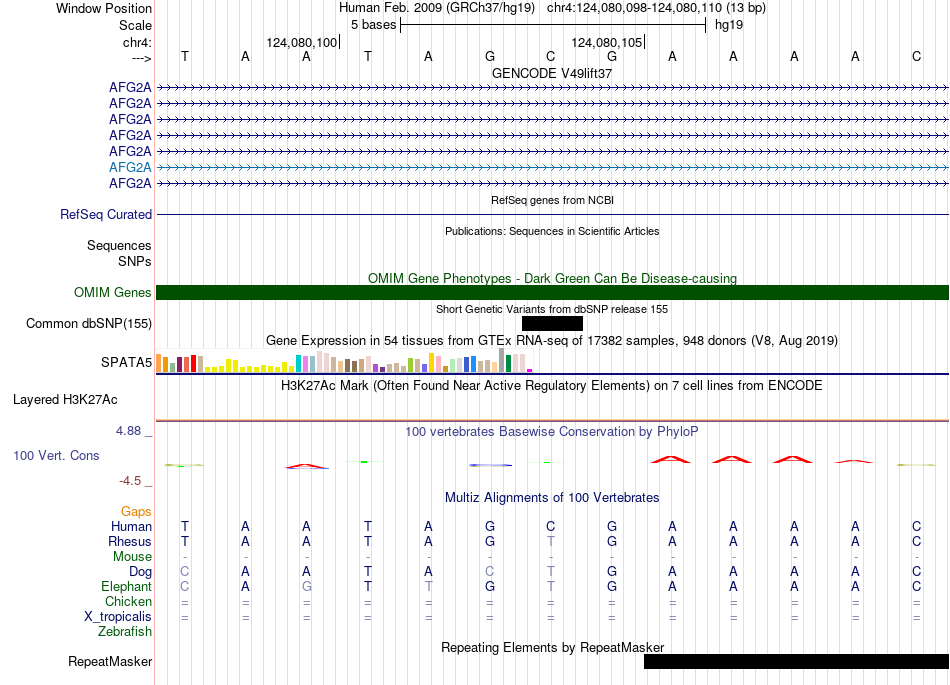Viewport: 950px width, 685px height.
Task: Click the chr4: ruler label
Action: tap(138, 42)
